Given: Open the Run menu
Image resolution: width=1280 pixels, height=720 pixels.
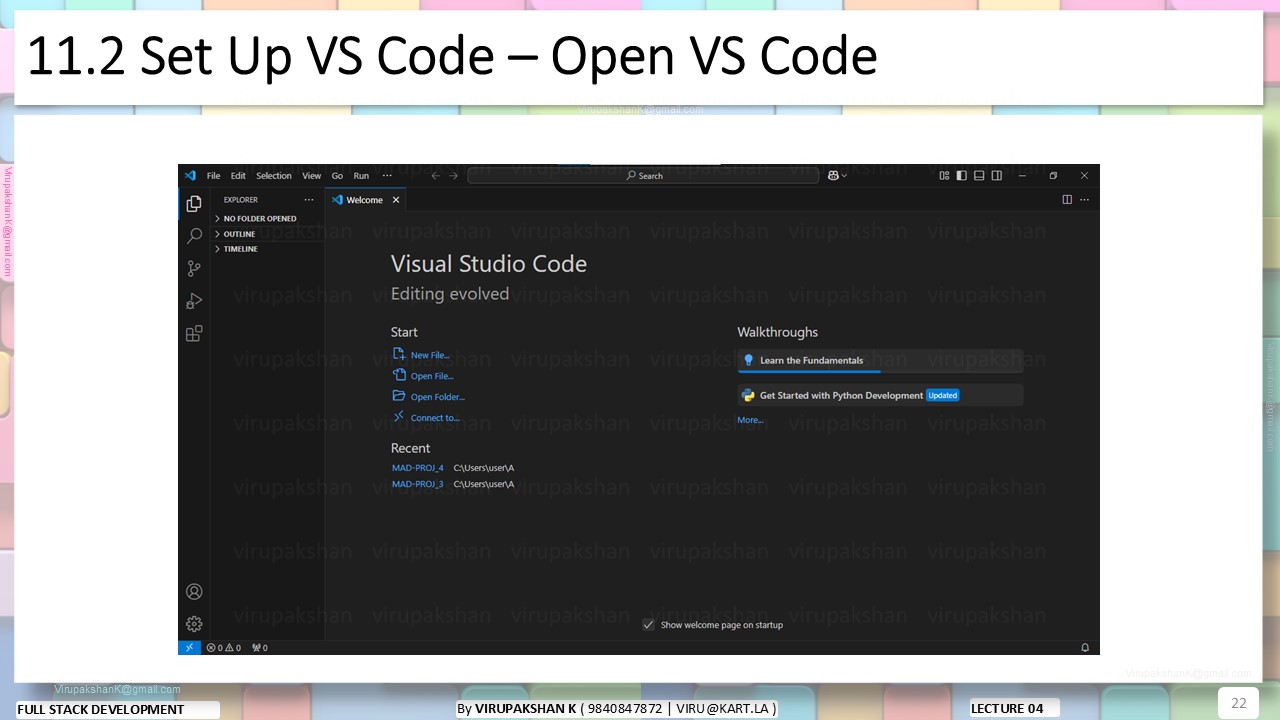Looking at the screenshot, I should click(361, 176).
